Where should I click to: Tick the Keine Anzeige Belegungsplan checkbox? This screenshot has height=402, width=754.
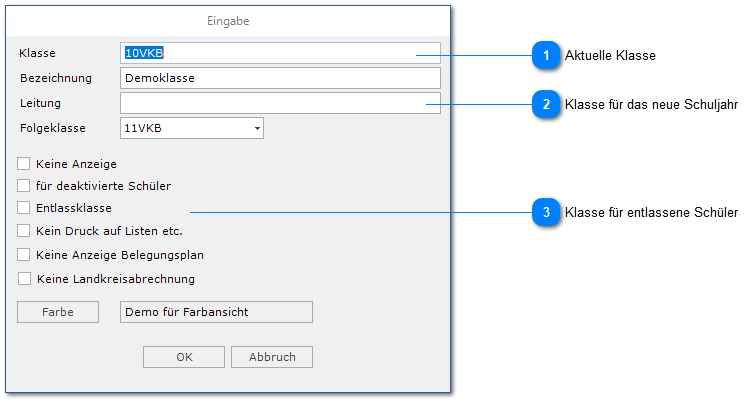pos(25,255)
